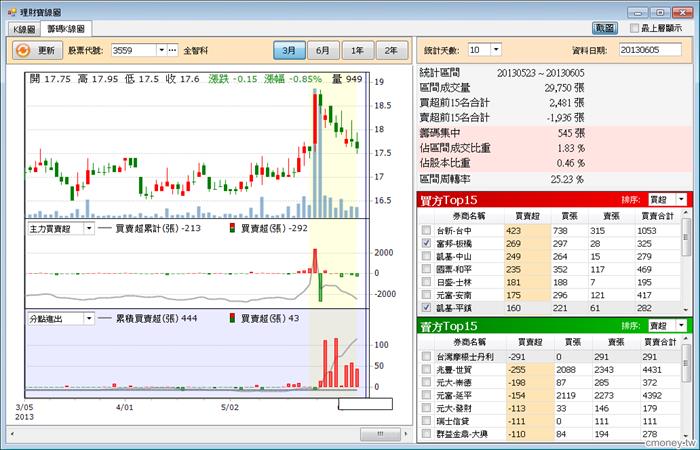Check the 元富-延平 seller row
Screen dimensions: 700x450
click(x=426, y=395)
